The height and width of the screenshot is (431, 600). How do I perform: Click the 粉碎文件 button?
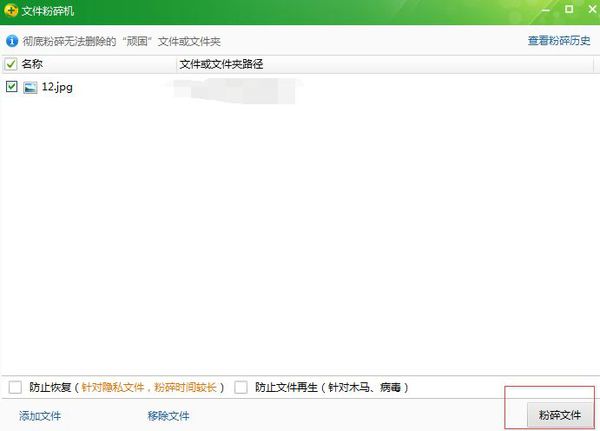(559, 415)
